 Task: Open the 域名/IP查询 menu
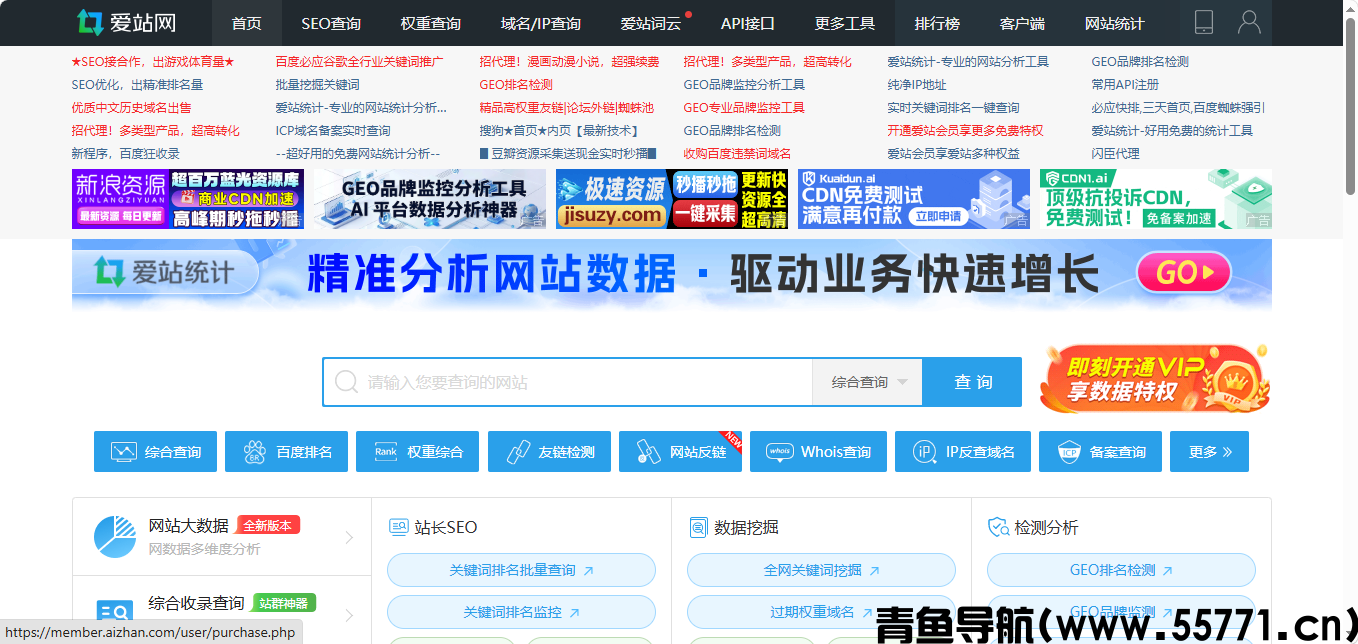click(x=541, y=23)
